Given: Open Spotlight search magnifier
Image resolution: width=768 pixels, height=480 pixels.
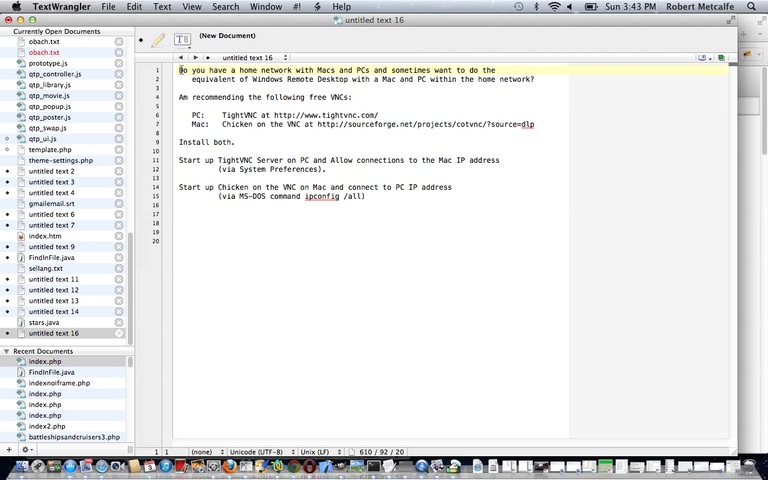Looking at the screenshot, I should (751, 6).
